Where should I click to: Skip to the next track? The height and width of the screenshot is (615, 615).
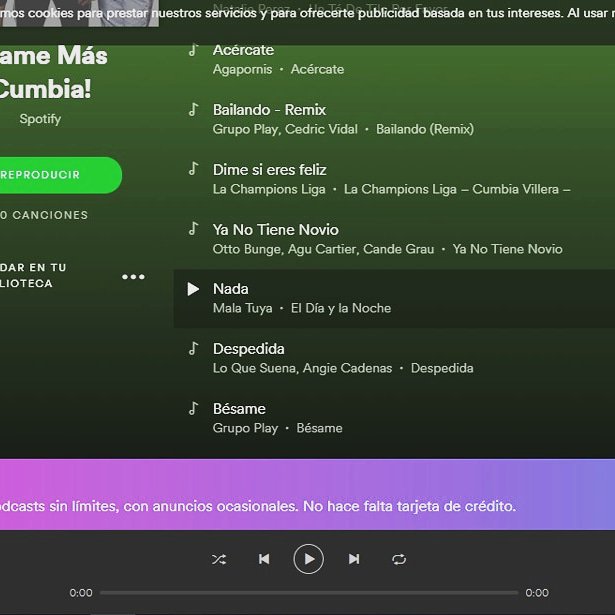(354, 559)
